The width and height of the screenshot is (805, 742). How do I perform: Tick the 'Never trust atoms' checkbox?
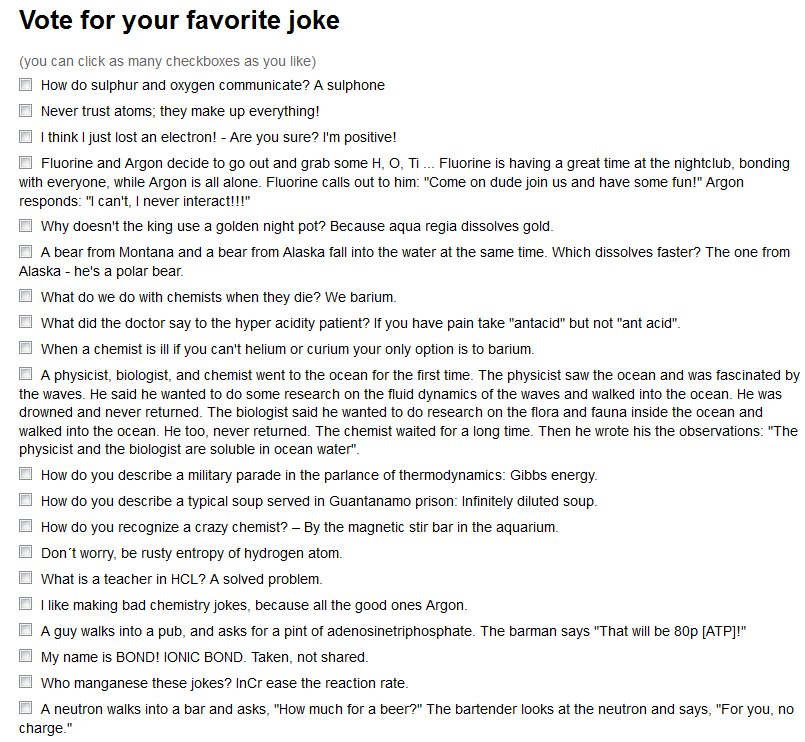[26, 110]
